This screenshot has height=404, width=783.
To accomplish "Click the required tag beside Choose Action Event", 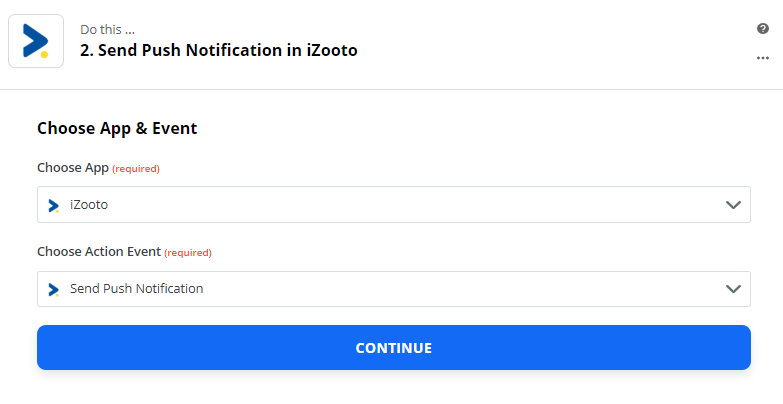I will click(188, 253).
